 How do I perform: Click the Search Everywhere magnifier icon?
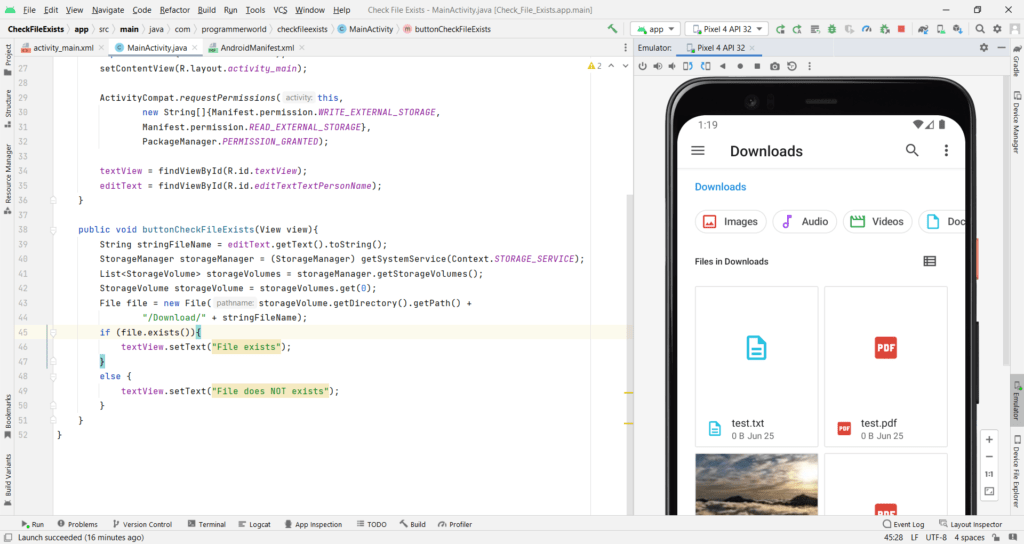(x=980, y=29)
